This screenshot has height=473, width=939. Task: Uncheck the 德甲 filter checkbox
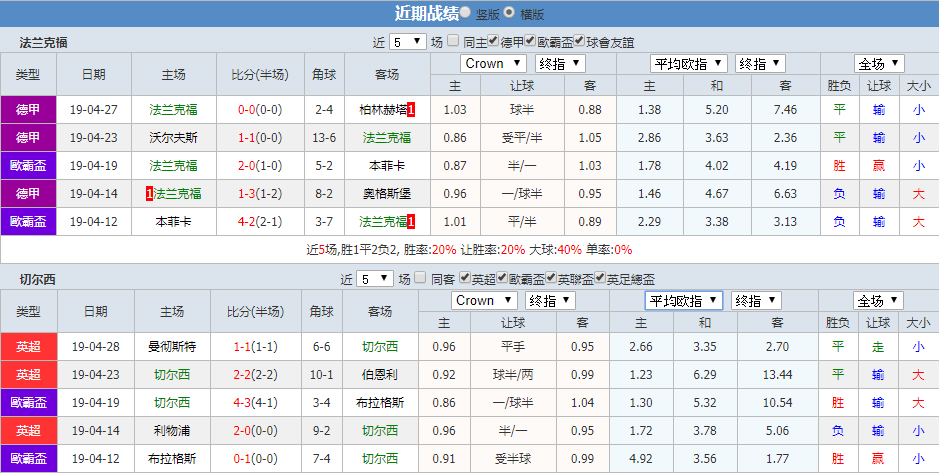coord(493,41)
